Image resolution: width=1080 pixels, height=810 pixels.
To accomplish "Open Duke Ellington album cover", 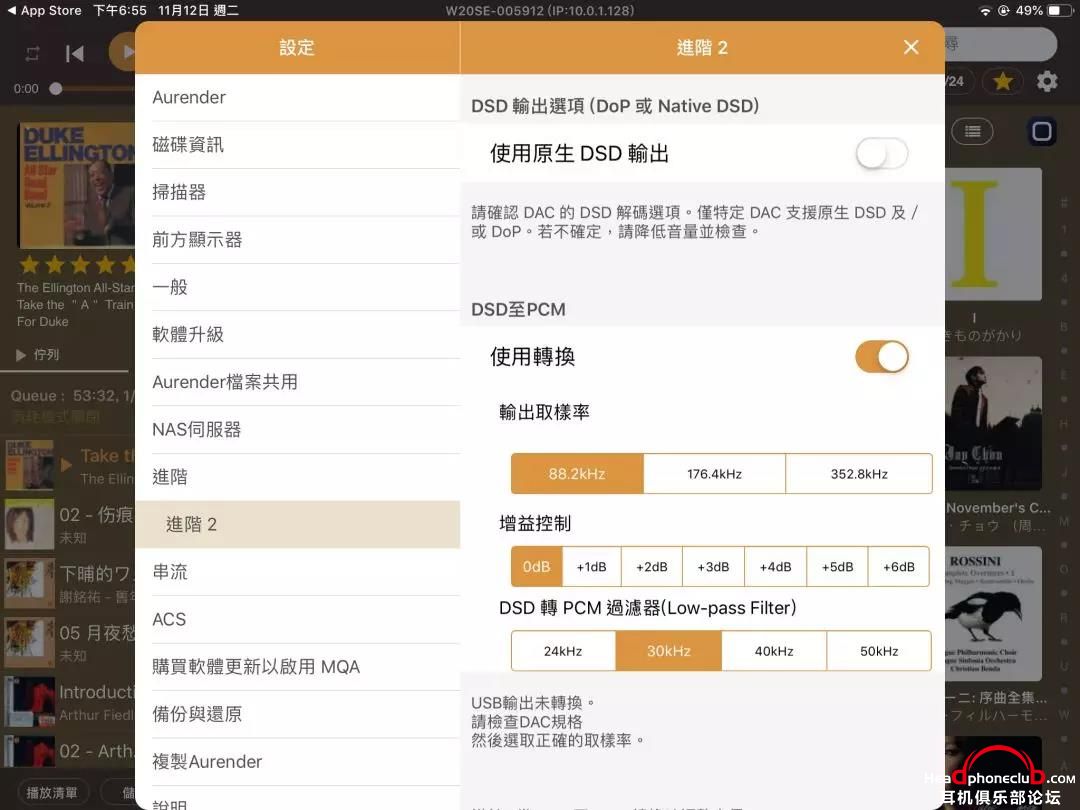I will click(x=76, y=185).
